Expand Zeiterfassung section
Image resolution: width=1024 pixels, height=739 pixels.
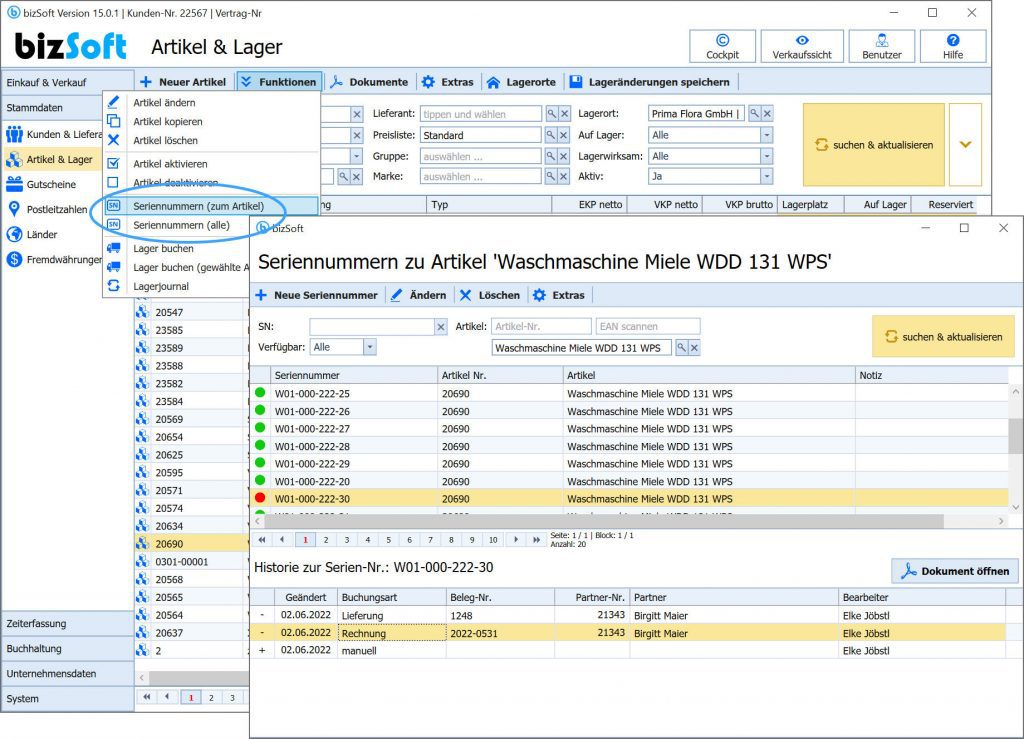(68, 623)
